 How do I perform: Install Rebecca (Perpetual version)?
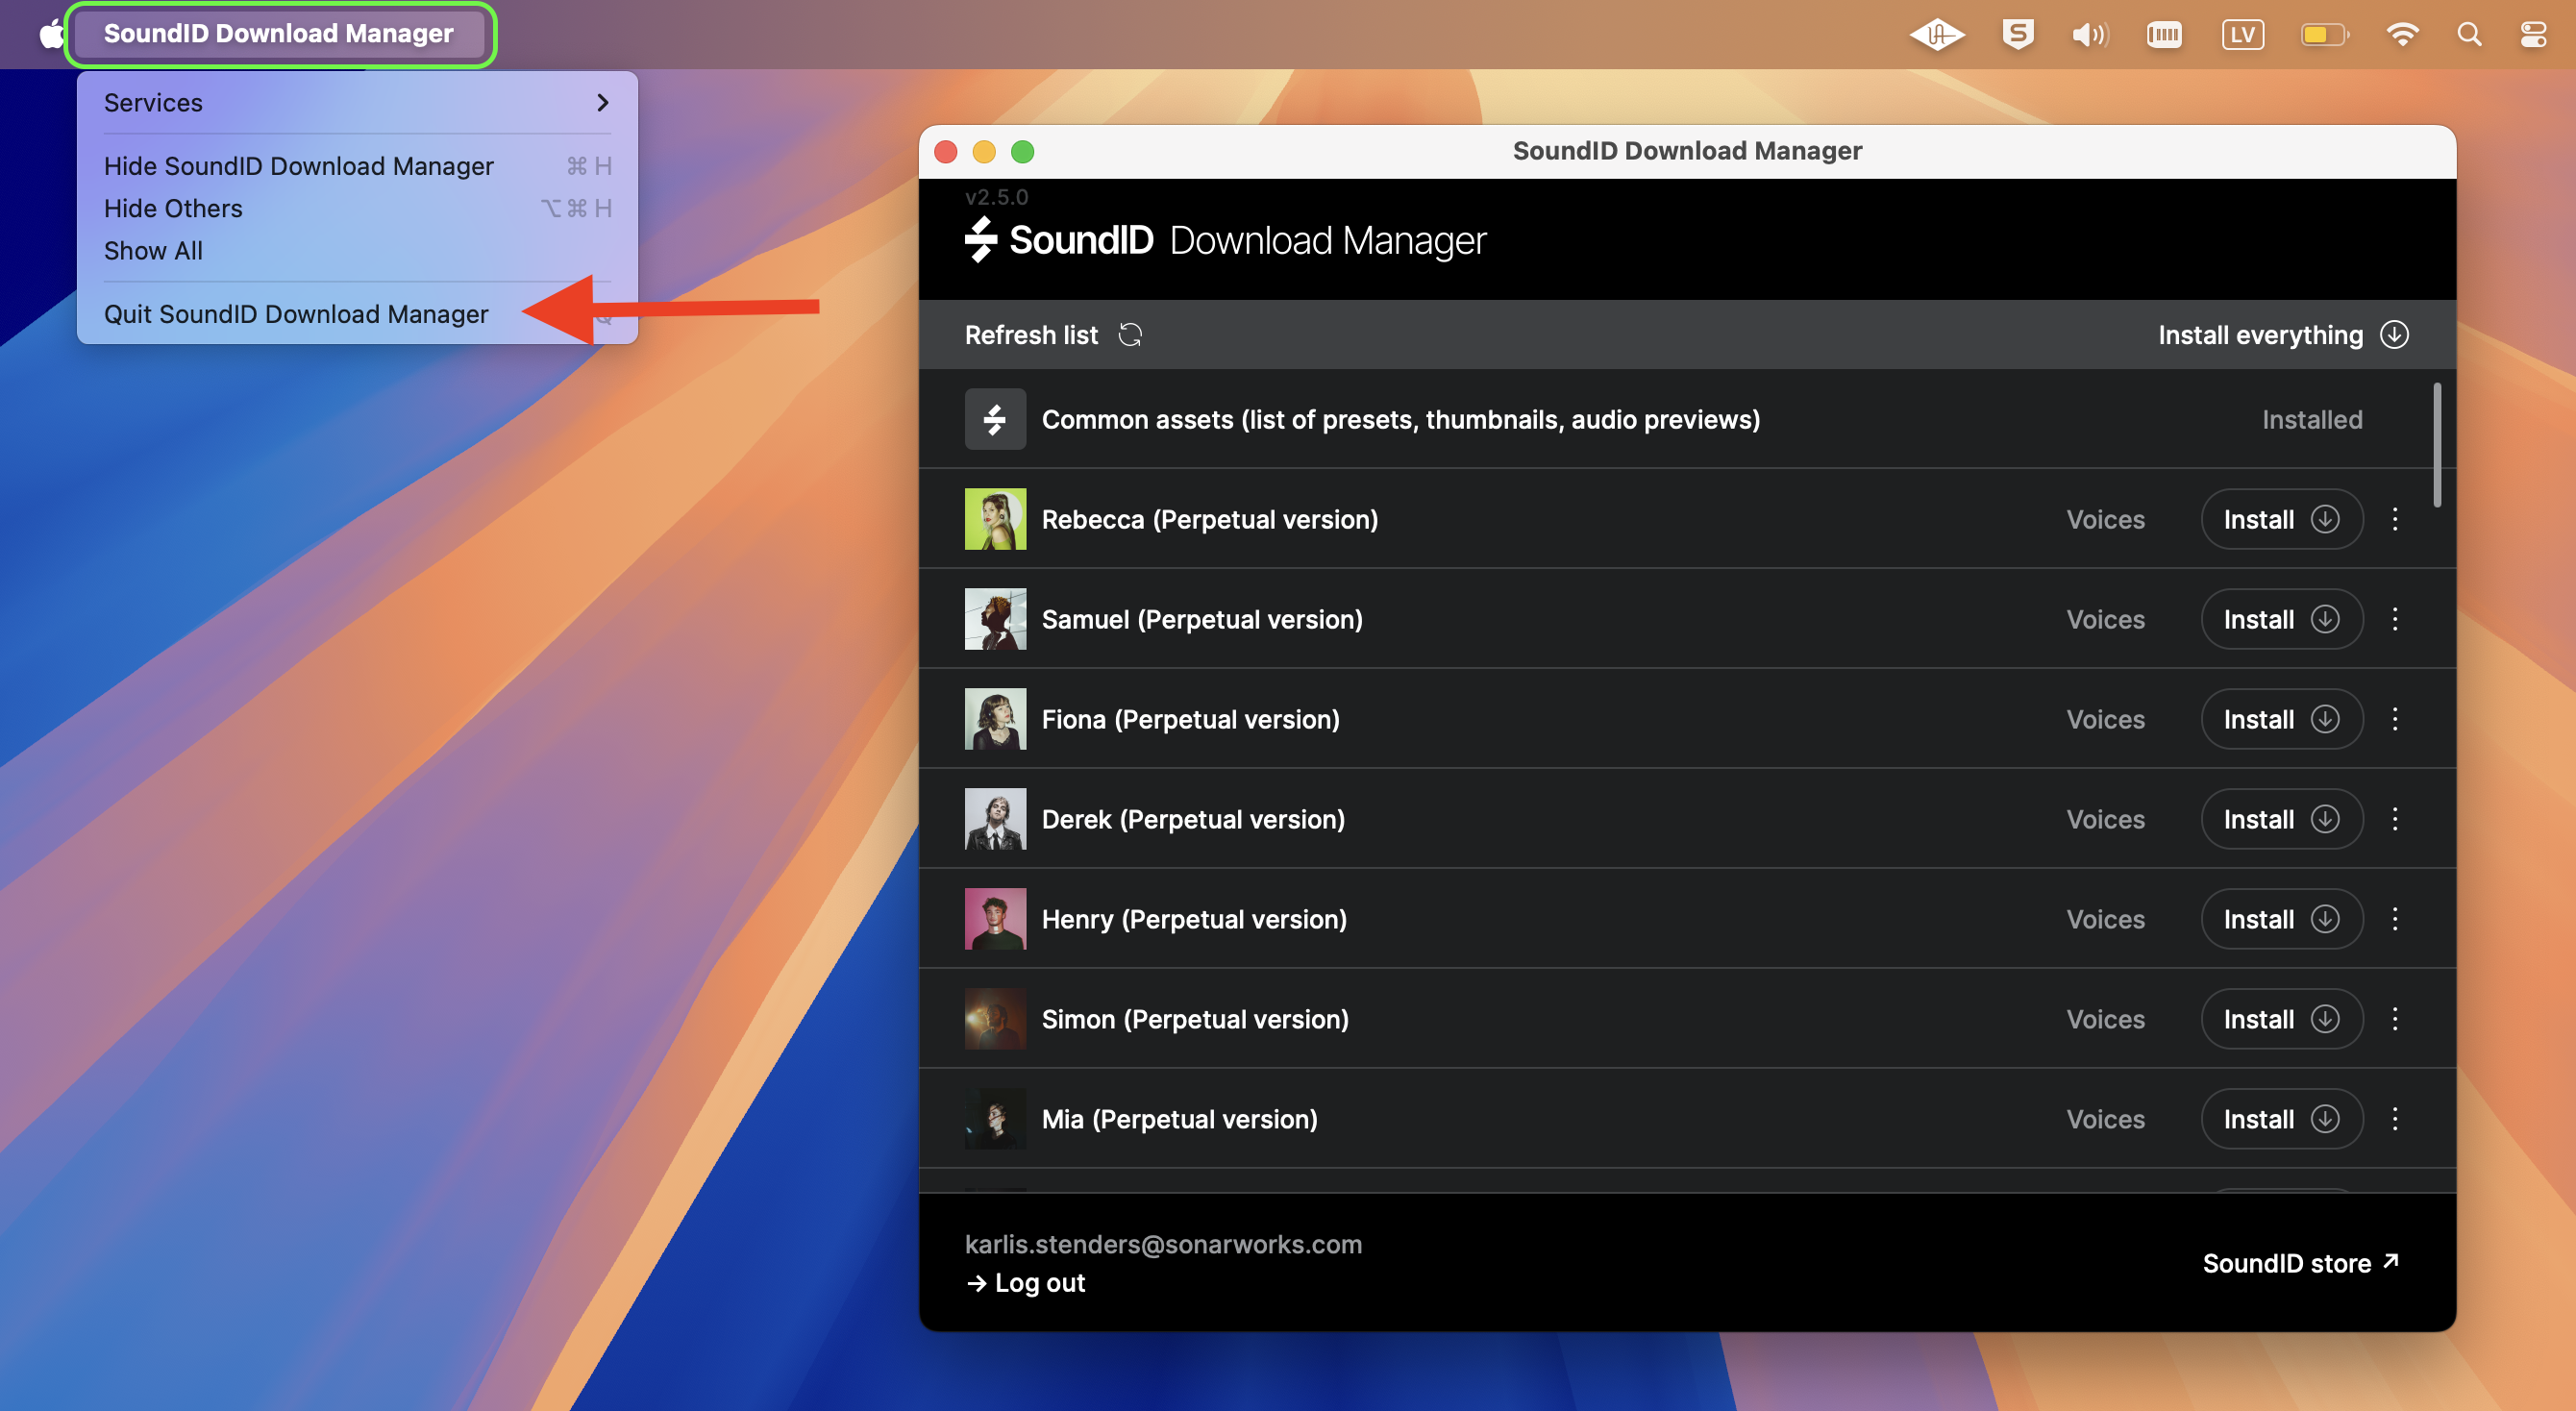point(2281,519)
